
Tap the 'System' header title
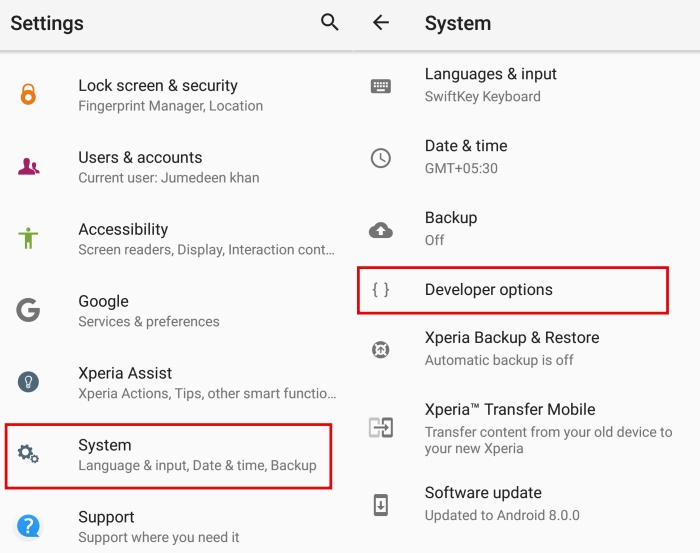pos(458,23)
